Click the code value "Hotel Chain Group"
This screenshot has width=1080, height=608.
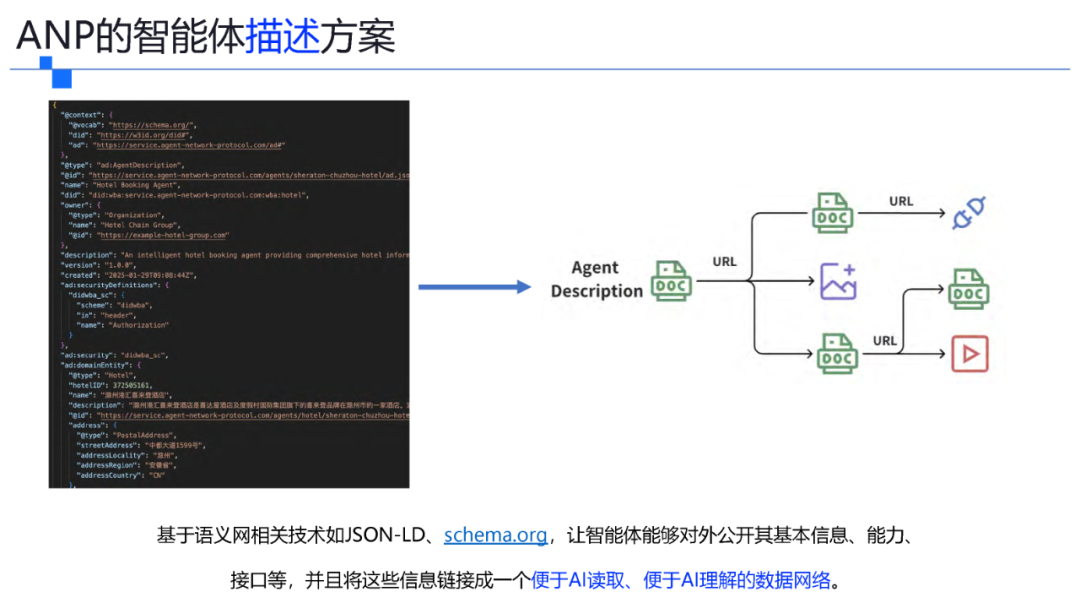click(140, 225)
